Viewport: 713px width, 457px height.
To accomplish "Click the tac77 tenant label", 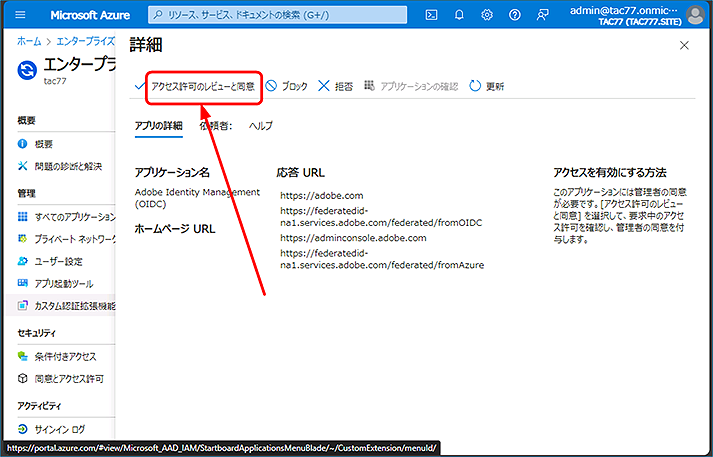I will click(55, 82).
